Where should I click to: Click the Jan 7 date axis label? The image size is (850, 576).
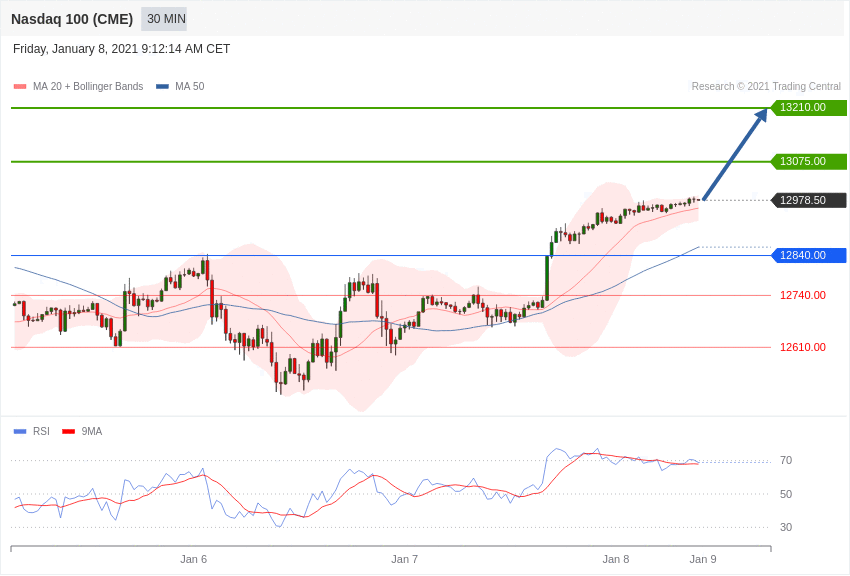click(404, 559)
